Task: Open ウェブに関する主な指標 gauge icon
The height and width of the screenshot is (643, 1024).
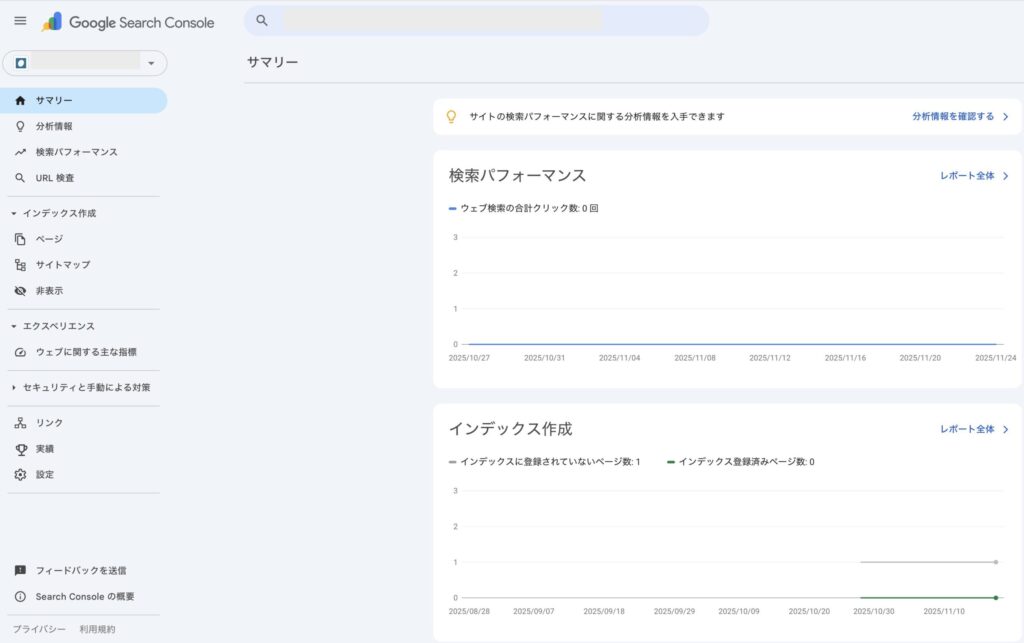Action: 20,352
